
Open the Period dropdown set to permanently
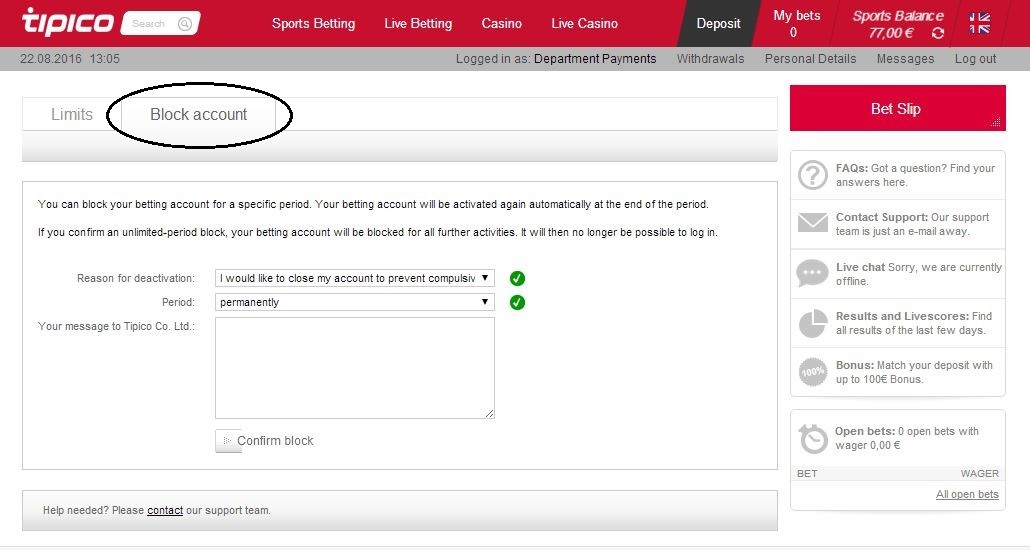(x=355, y=302)
